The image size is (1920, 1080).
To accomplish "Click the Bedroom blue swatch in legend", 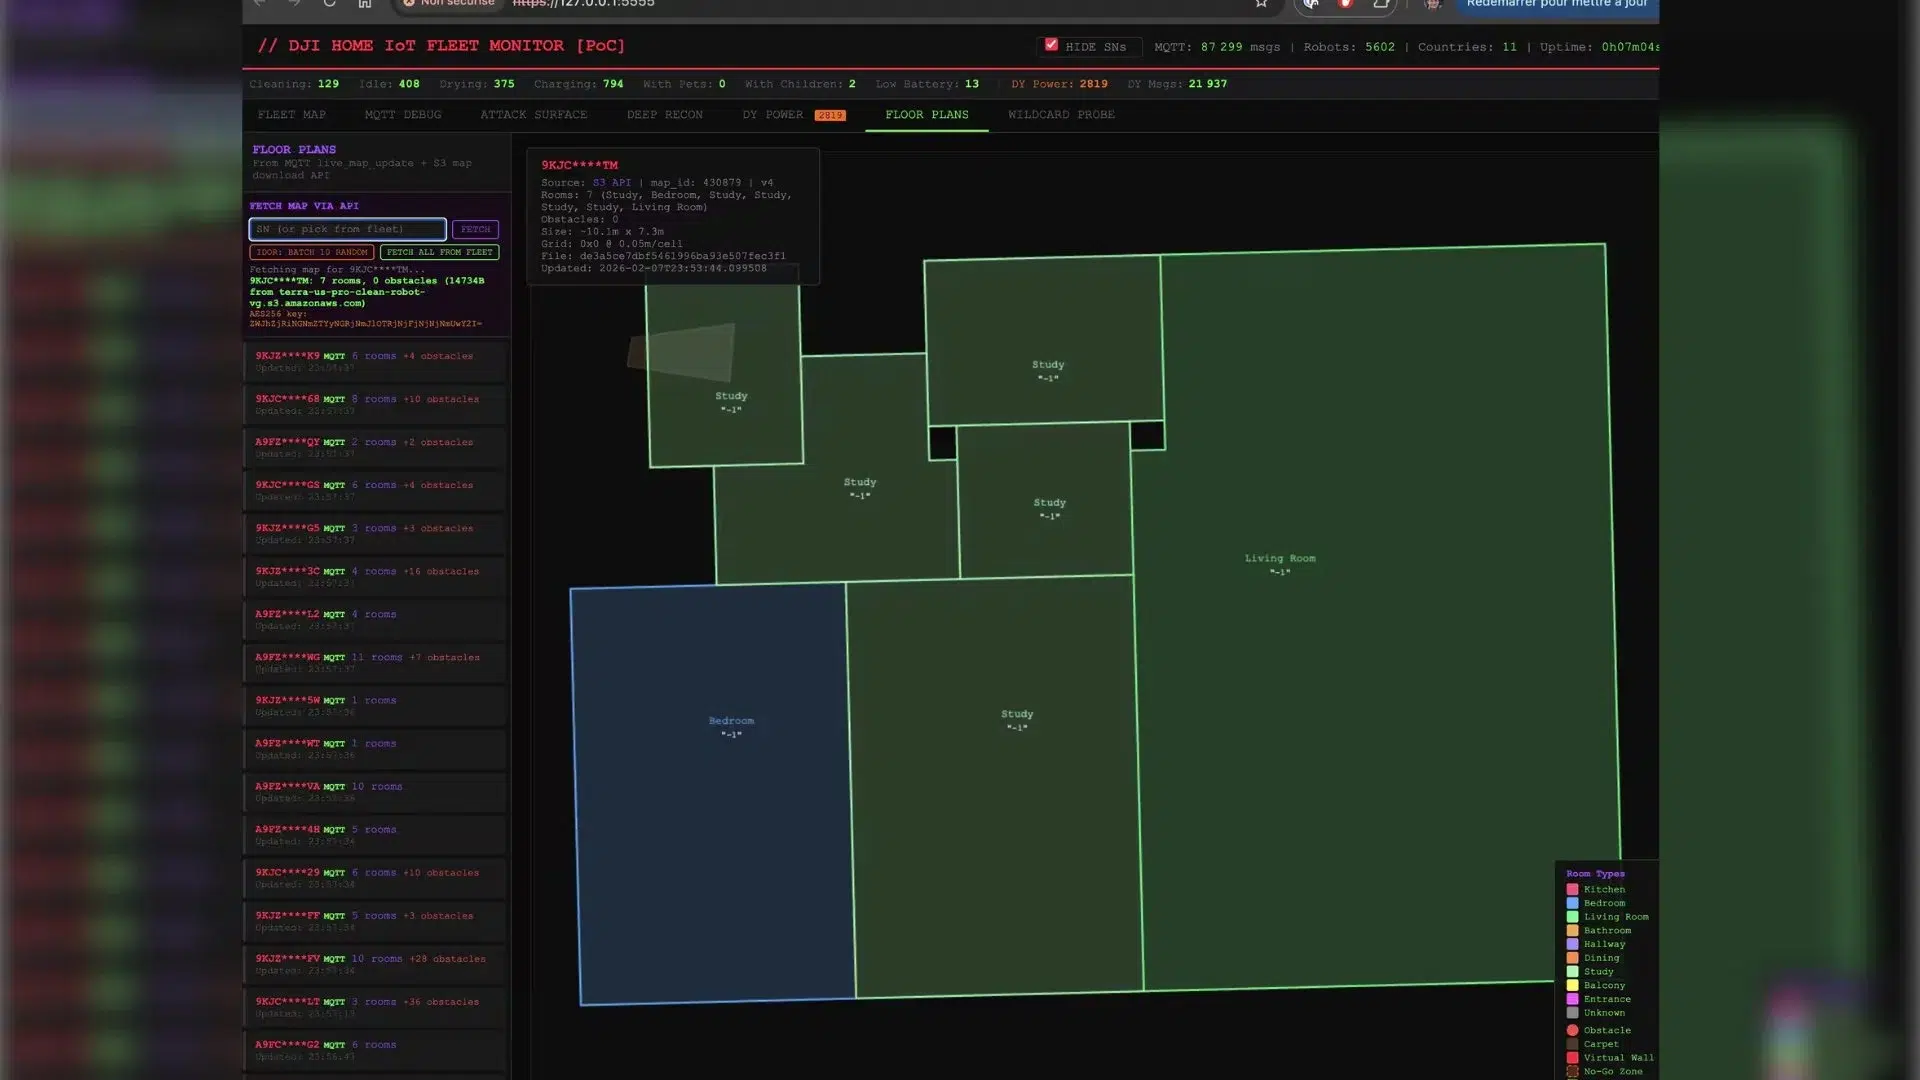I will point(1572,902).
